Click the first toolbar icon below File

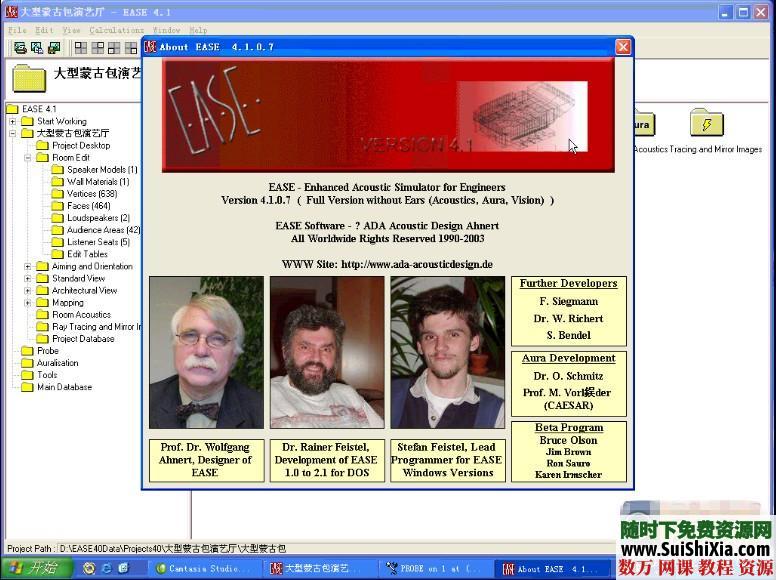coord(19,47)
